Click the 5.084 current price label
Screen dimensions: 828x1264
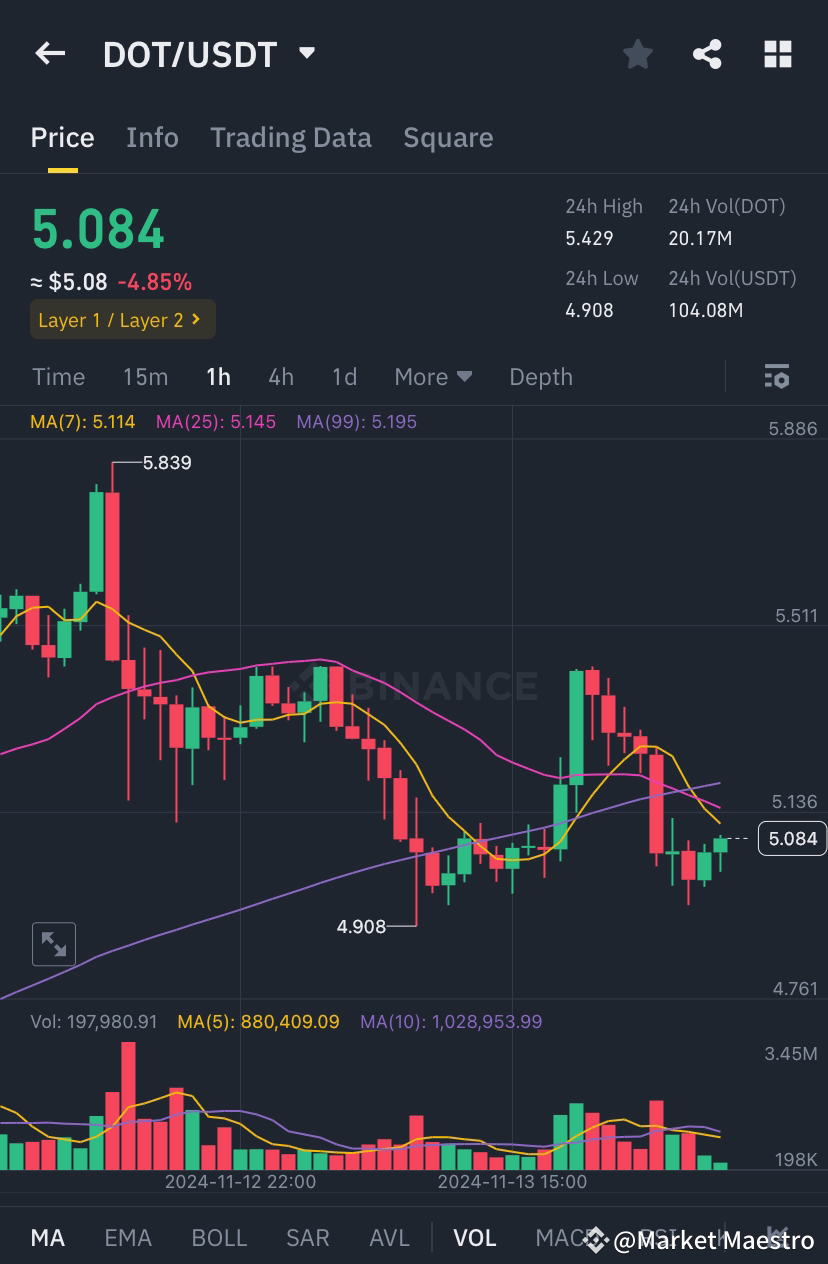[792, 839]
